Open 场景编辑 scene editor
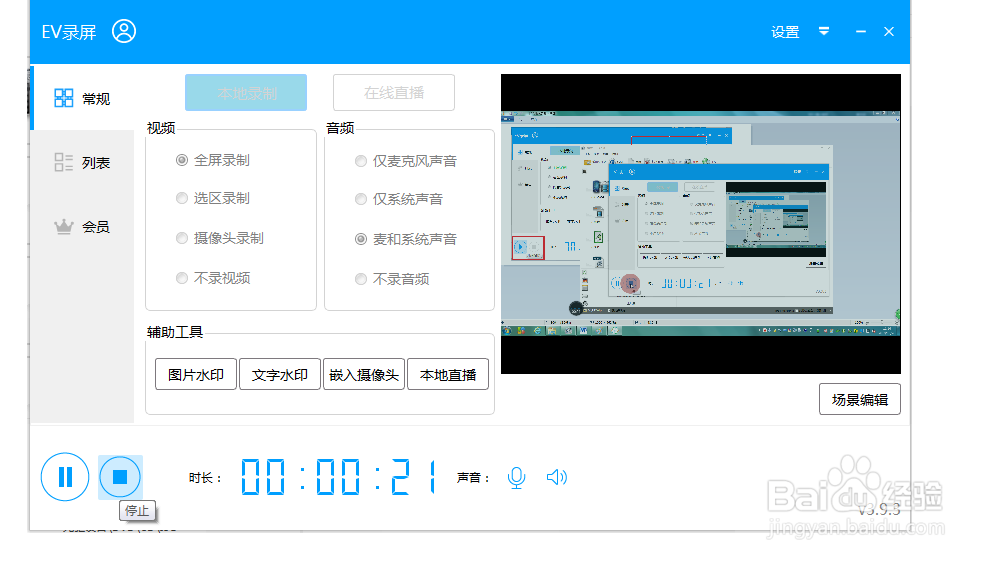Image resolution: width=1000 pixels, height=562 pixels. point(860,399)
